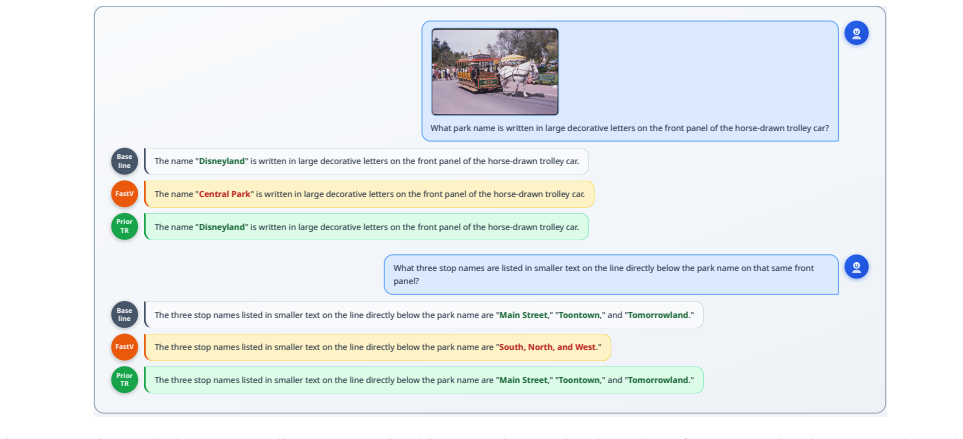
Task: Click the green "Toontown" text in Baseline reply
Action: [x=579, y=315]
